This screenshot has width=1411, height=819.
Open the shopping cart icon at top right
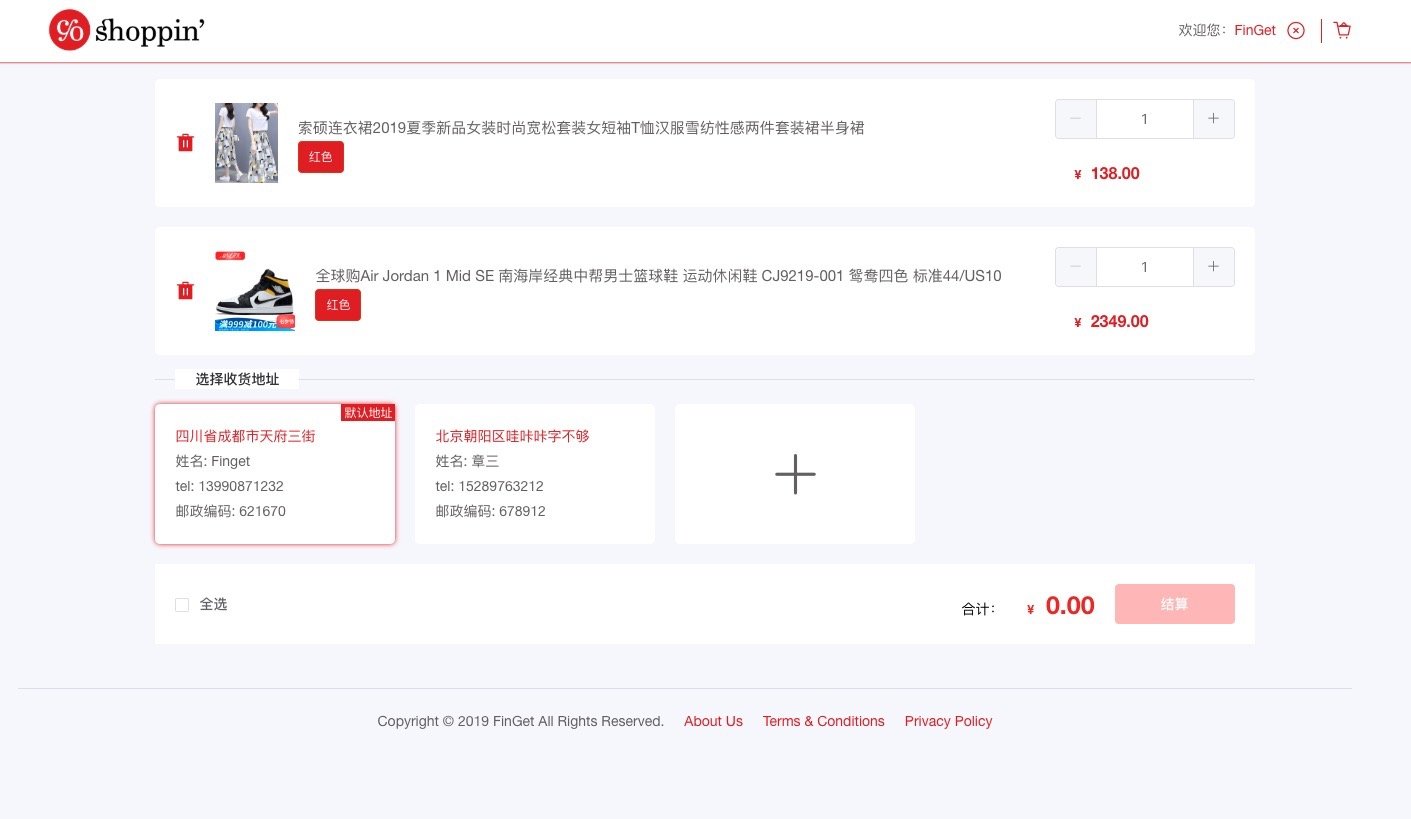(x=1343, y=30)
